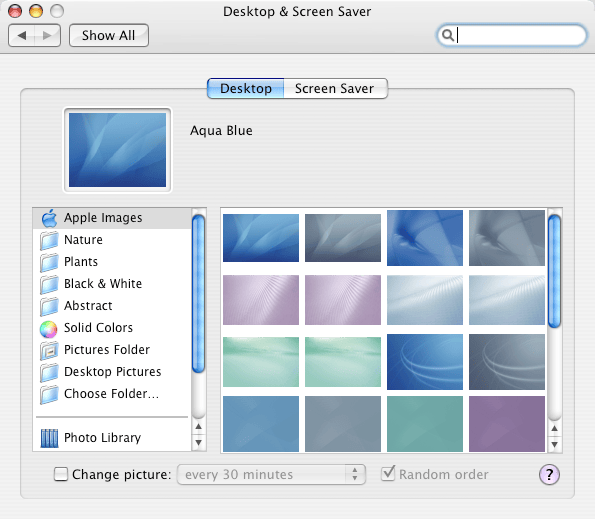The image size is (595, 519).
Task: Choose the Aqua Blue wallpaper thumbnail in first row
Action: [x=261, y=238]
